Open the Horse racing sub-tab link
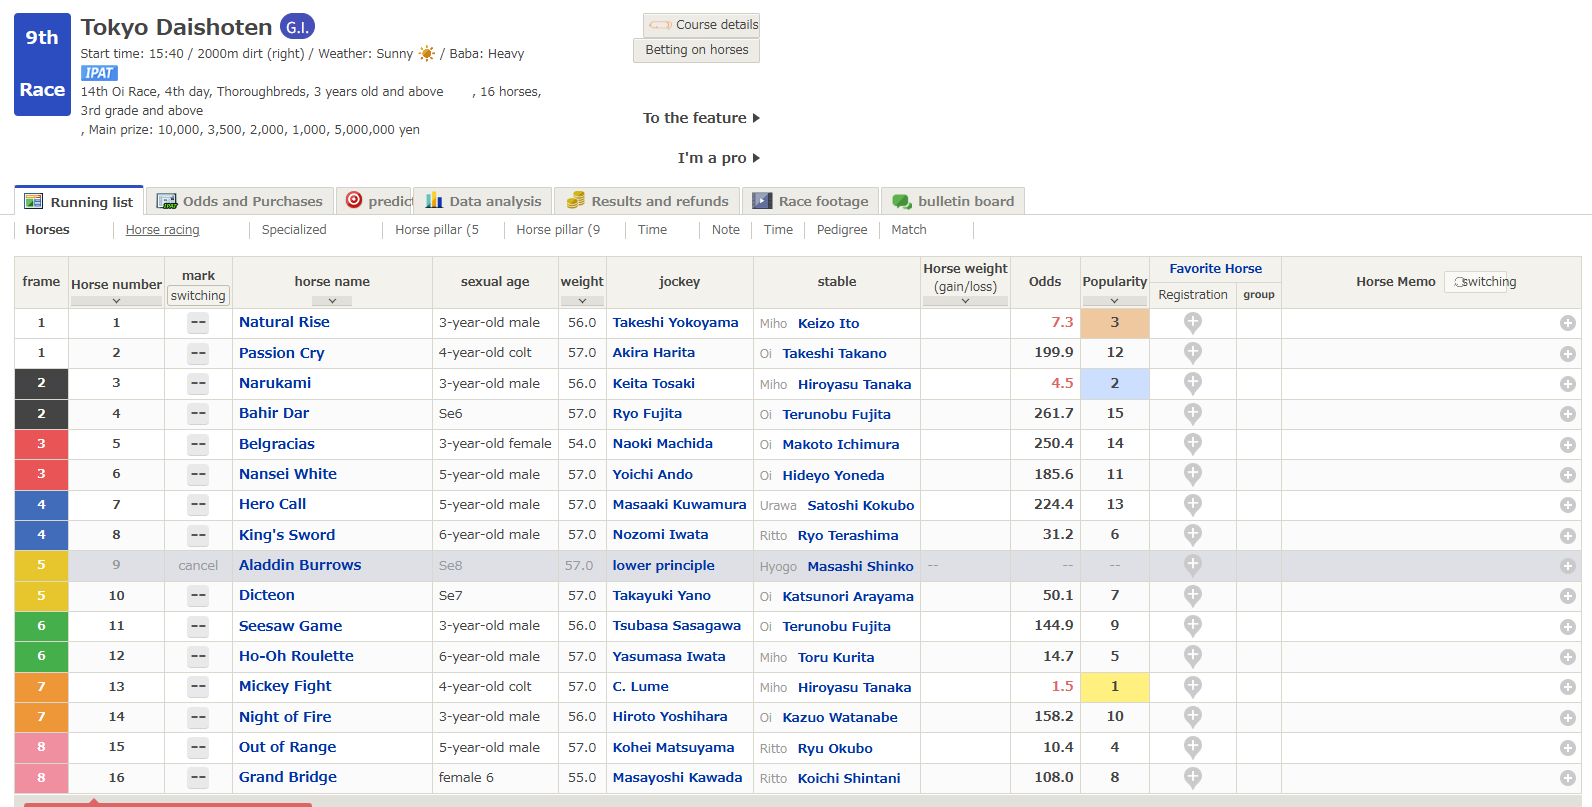Image resolution: width=1592 pixels, height=807 pixels. tap(163, 230)
